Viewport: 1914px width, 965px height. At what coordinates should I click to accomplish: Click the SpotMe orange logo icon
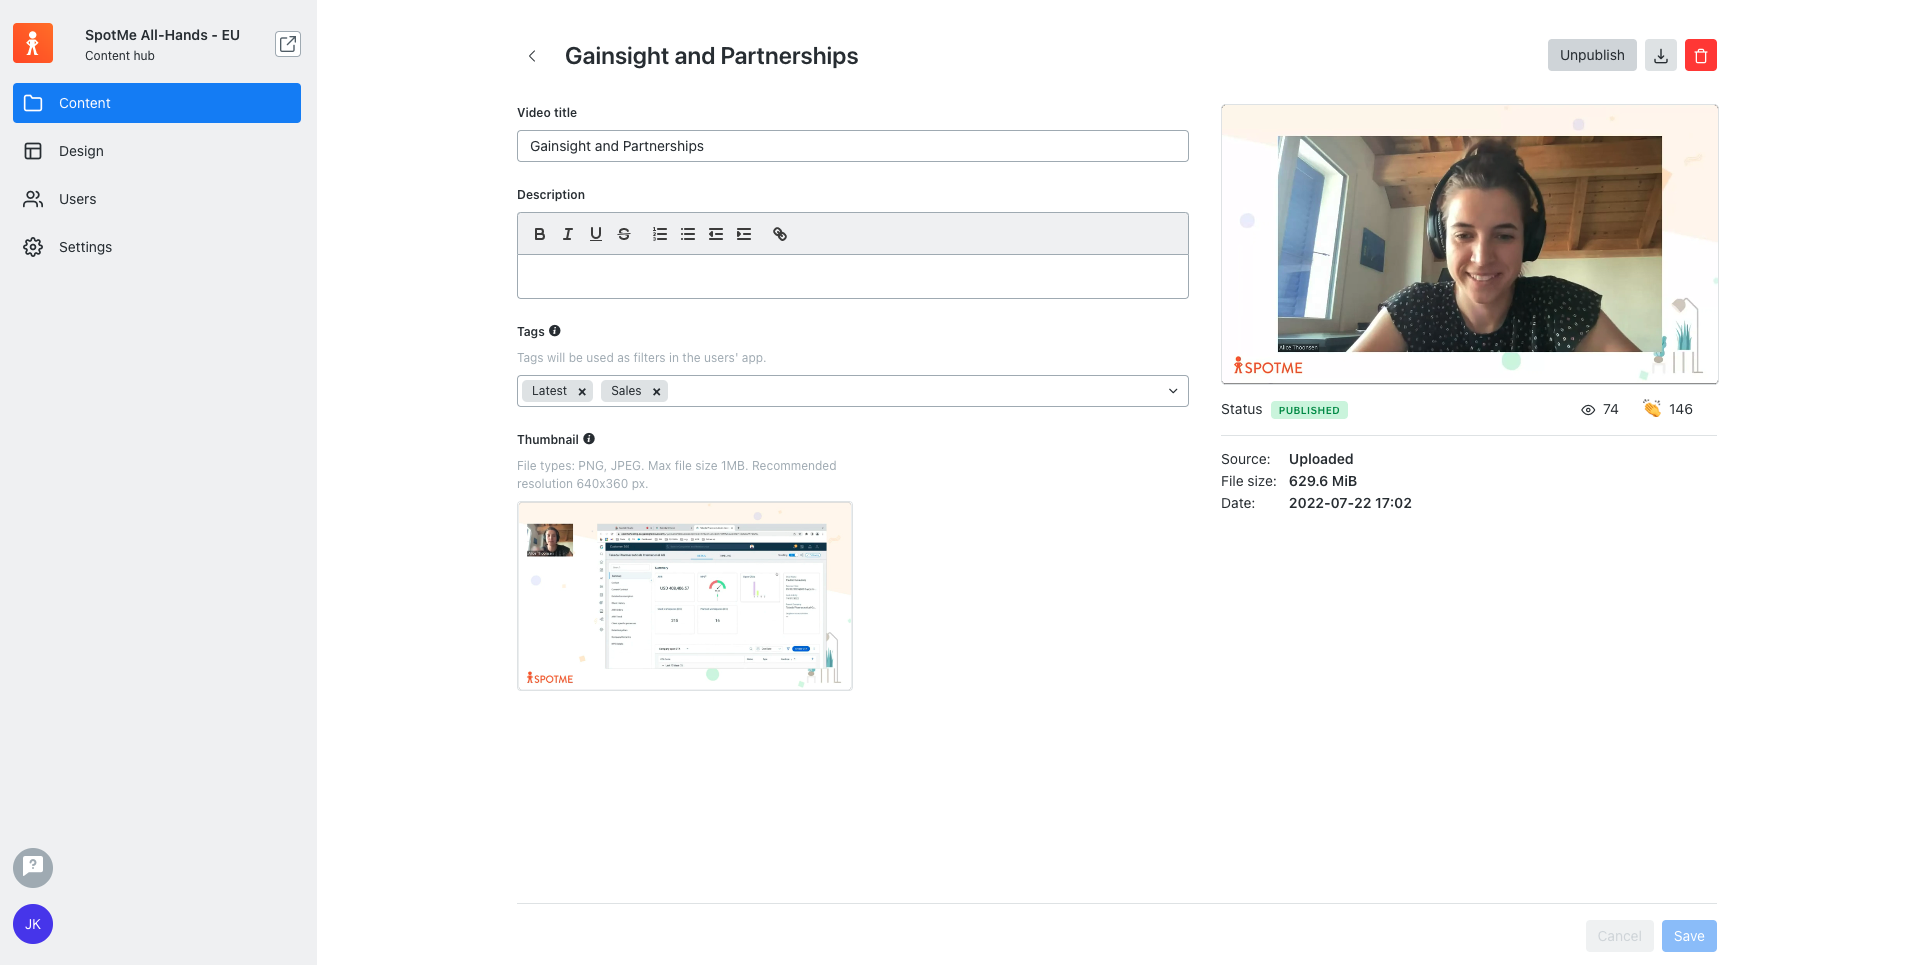coord(33,43)
